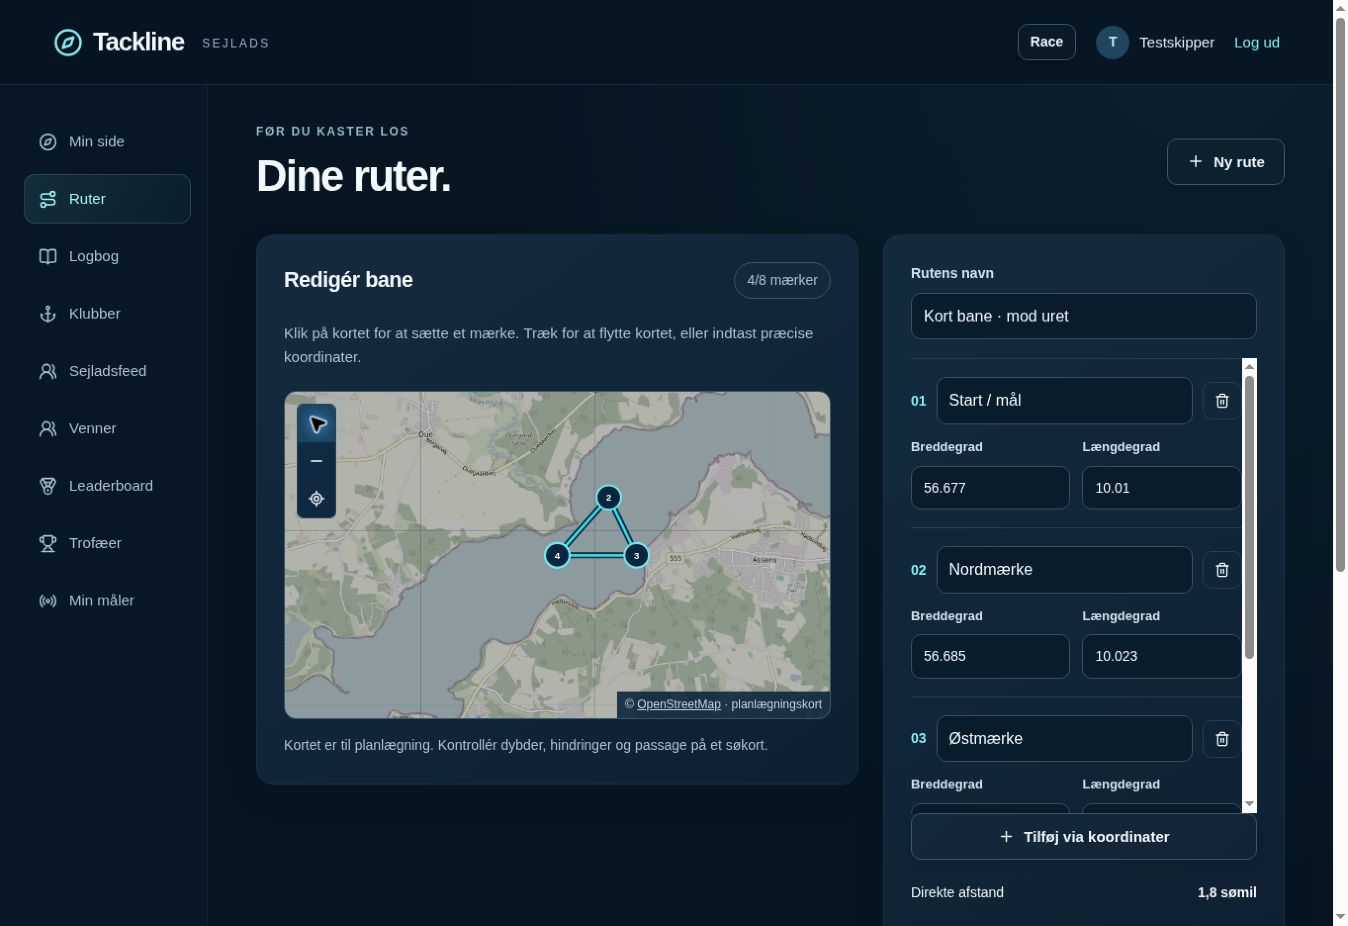1348x926 pixels.
Task: Delete the Start / mål waypoint
Action: (x=1222, y=401)
